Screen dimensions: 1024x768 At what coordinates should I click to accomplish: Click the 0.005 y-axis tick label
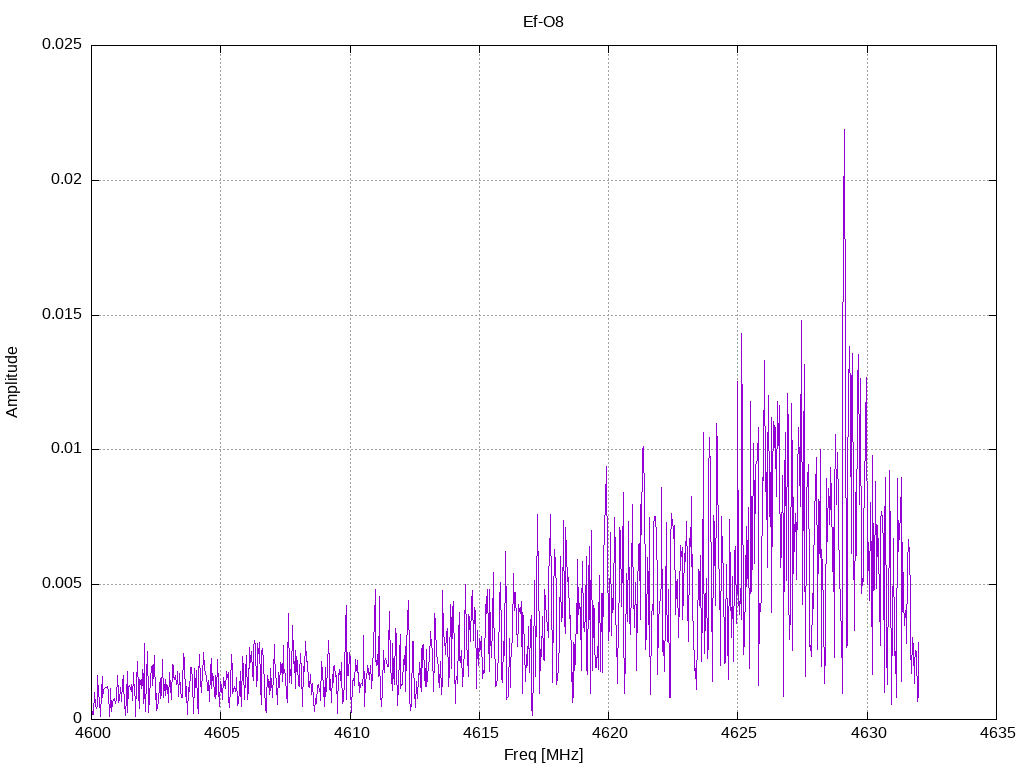[x=62, y=583]
